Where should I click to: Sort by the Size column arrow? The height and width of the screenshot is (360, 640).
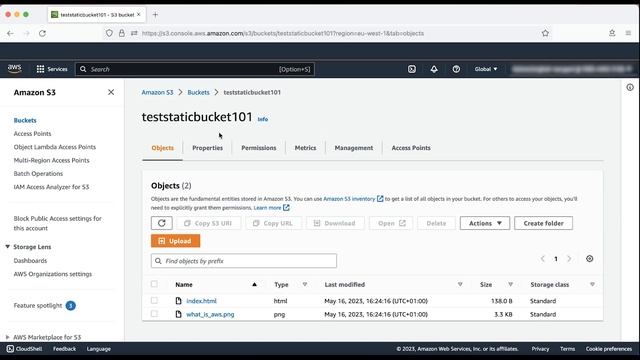coord(510,284)
